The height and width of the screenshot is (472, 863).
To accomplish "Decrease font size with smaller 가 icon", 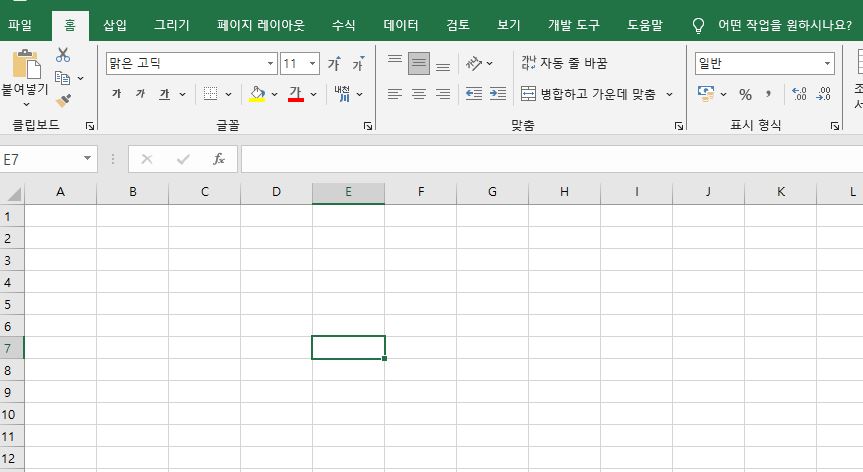I will tap(358, 63).
